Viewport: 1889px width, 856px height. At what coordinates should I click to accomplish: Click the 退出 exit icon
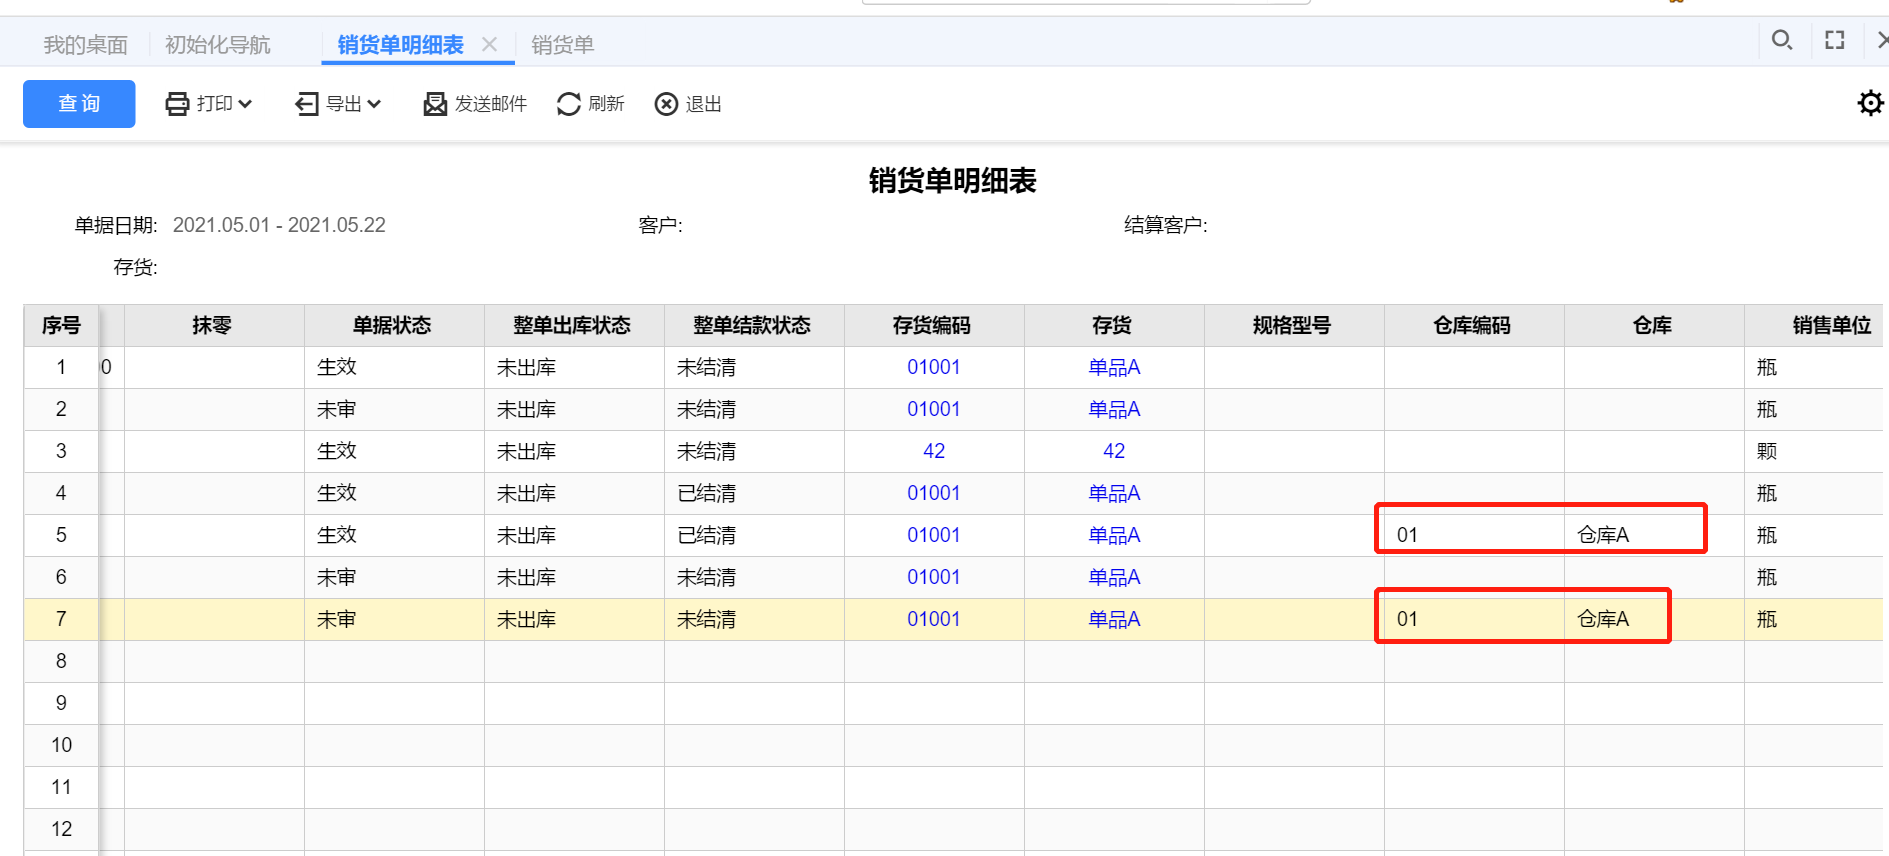point(666,104)
